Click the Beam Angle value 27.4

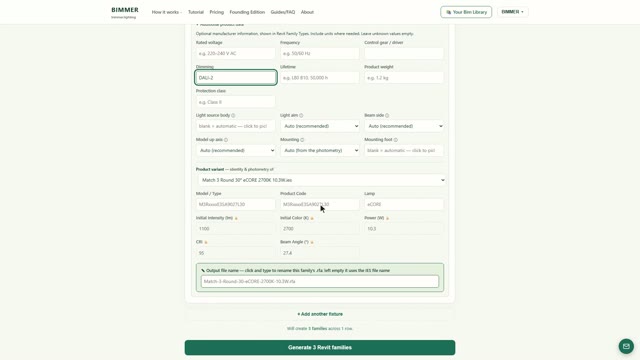[x=320, y=253]
